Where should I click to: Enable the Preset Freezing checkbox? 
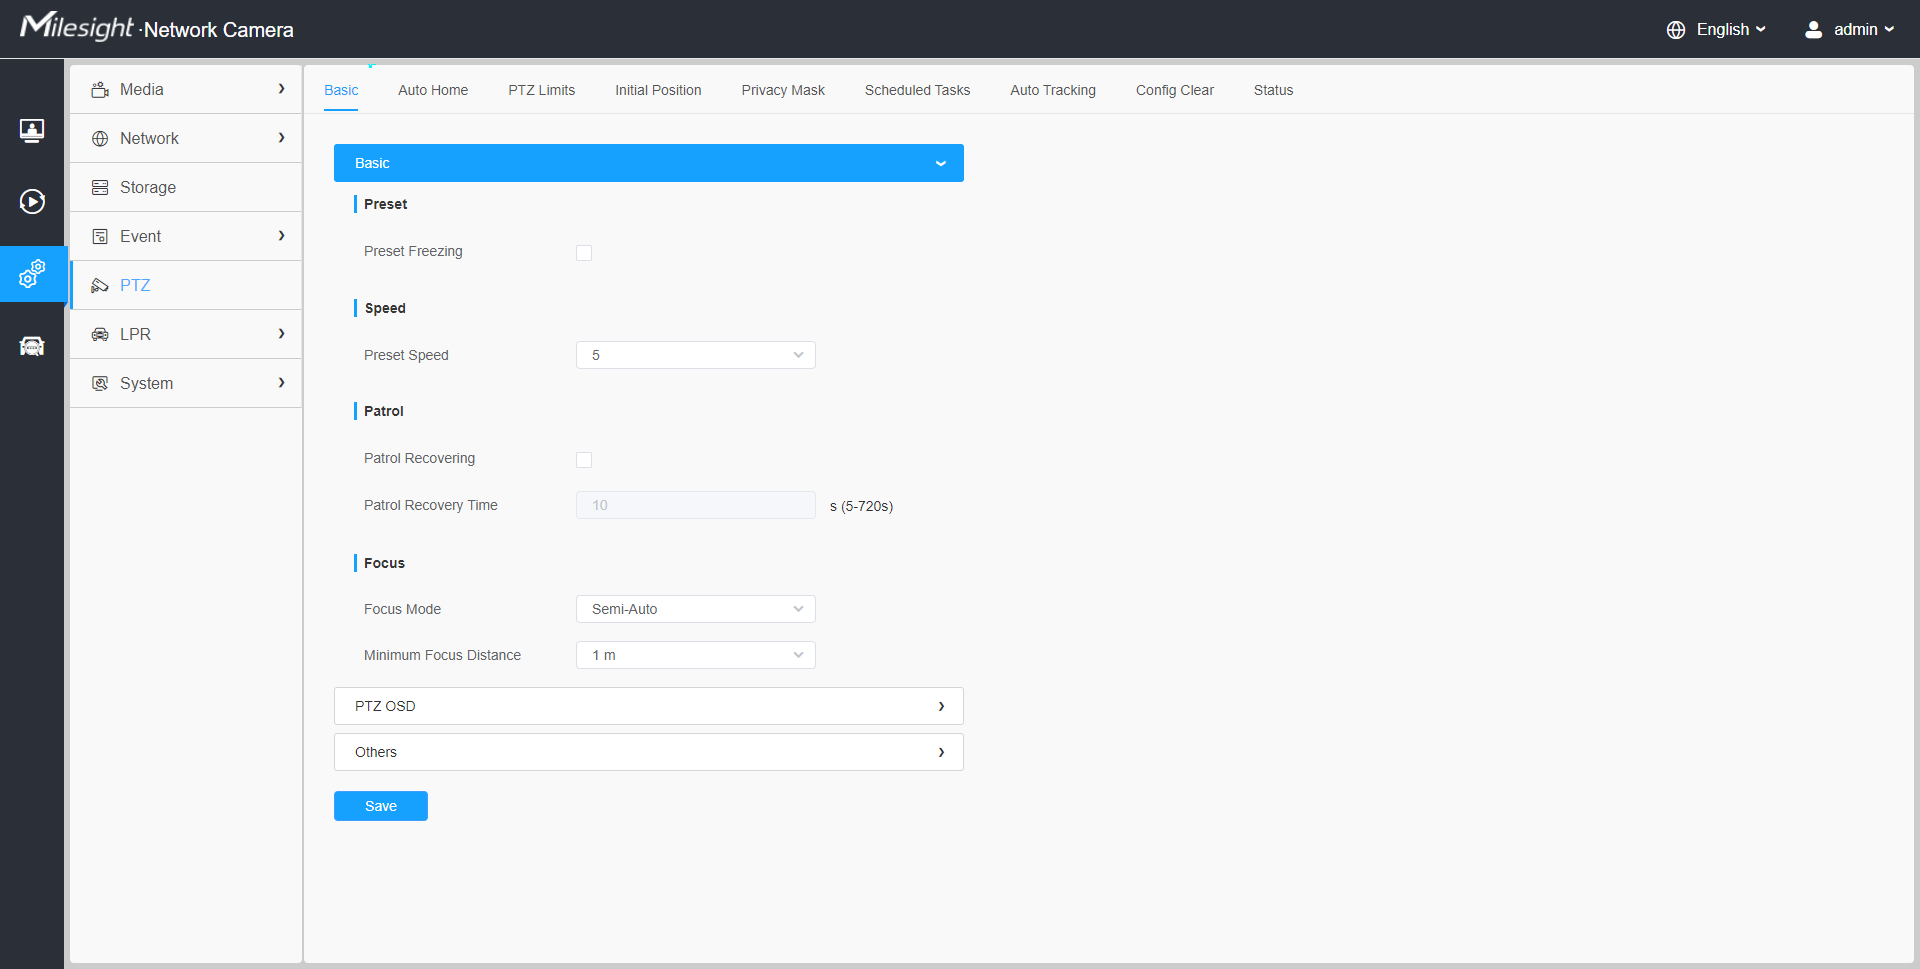click(x=584, y=253)
